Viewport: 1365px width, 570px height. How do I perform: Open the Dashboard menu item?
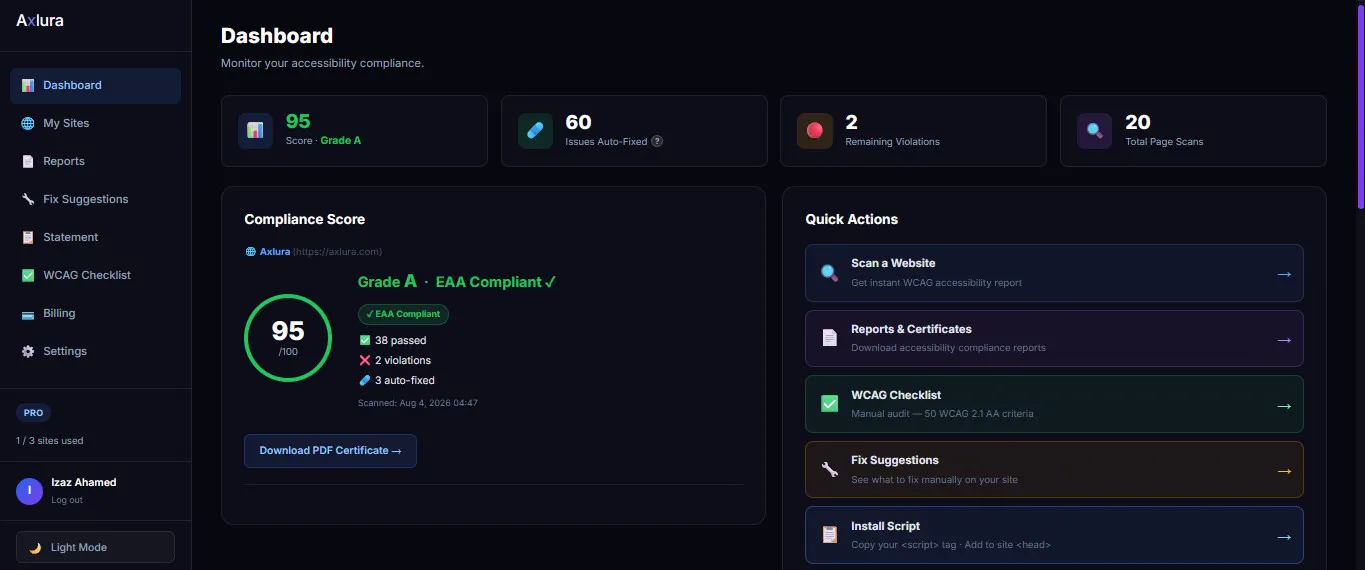pos(95,86)
